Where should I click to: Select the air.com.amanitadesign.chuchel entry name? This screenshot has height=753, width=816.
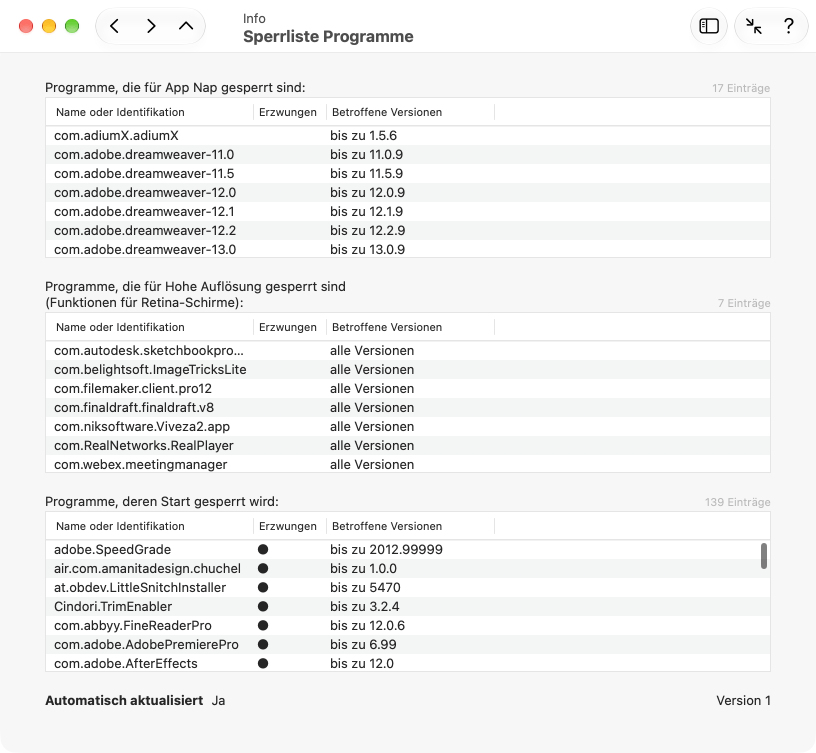pyautogui.click(x=147, y=568)
